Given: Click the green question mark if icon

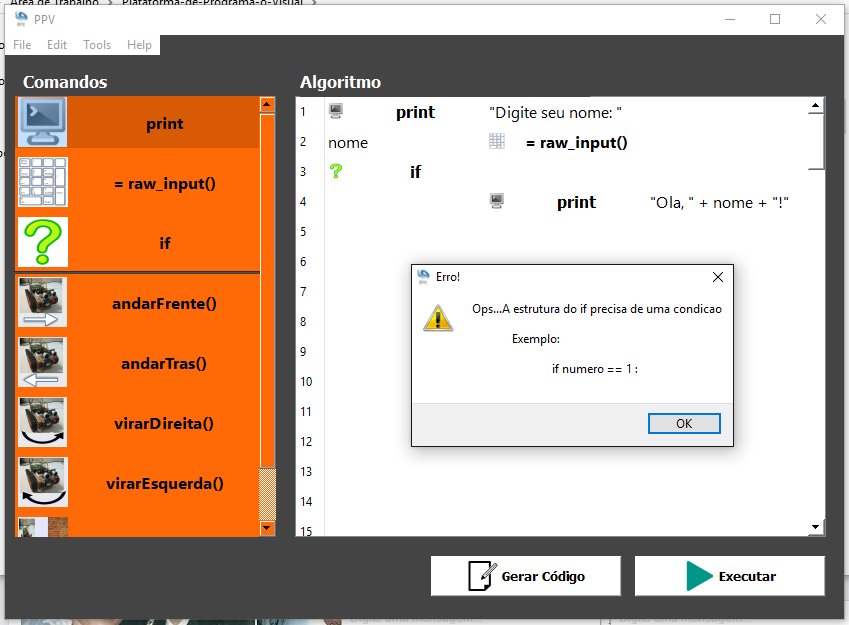Looking at the screenshot, I should click(42, 242).
